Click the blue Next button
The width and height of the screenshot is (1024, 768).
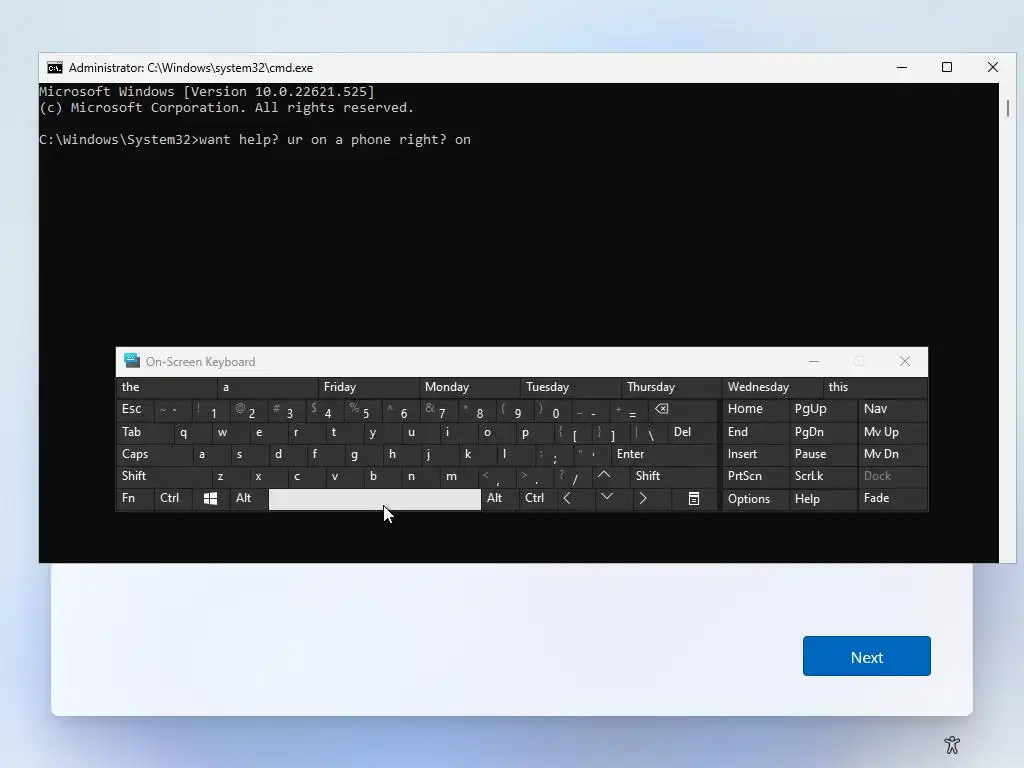(867, 656)
